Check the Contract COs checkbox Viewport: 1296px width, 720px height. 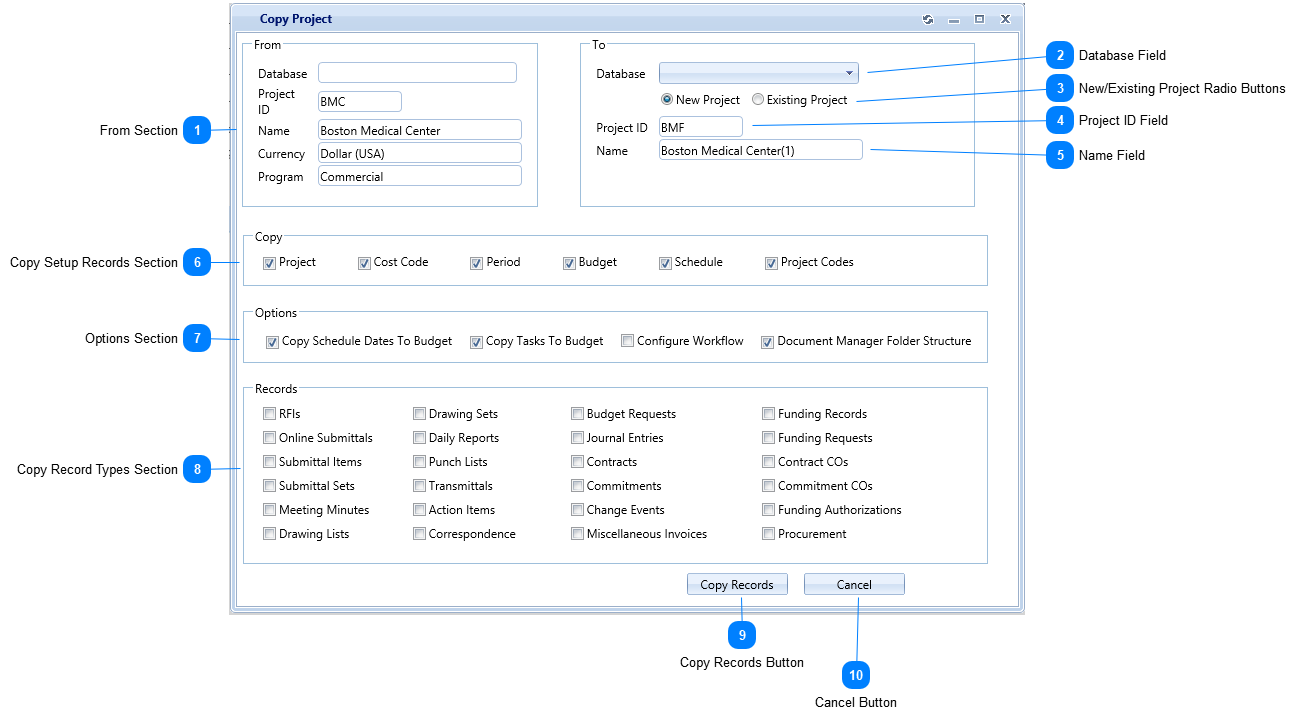coord(769,462)
